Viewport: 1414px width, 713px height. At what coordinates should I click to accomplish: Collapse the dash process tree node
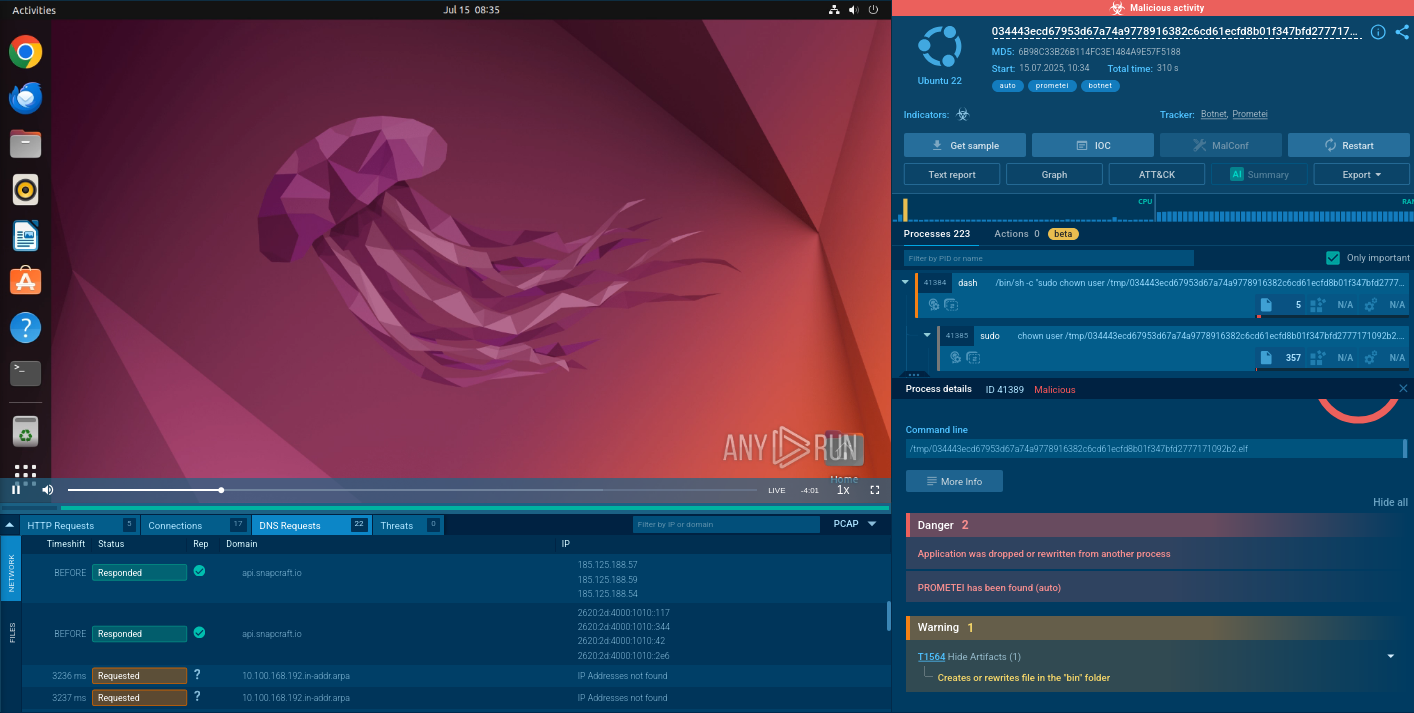point(906,283)
